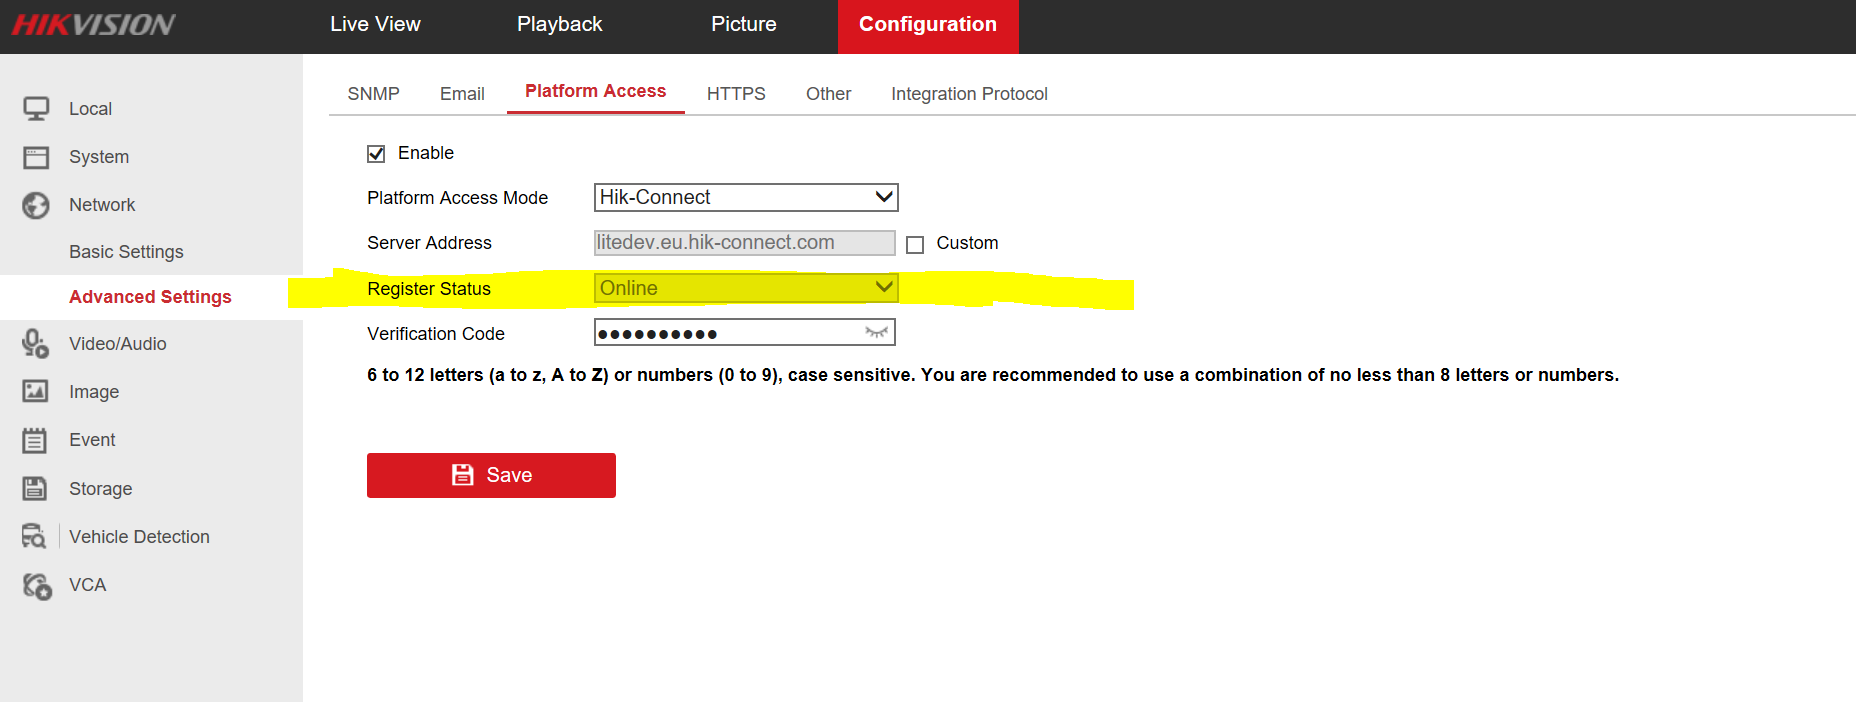Click into the Verification Code field
The height and width of the screenshot is (702, 1856).
[725, 333]
